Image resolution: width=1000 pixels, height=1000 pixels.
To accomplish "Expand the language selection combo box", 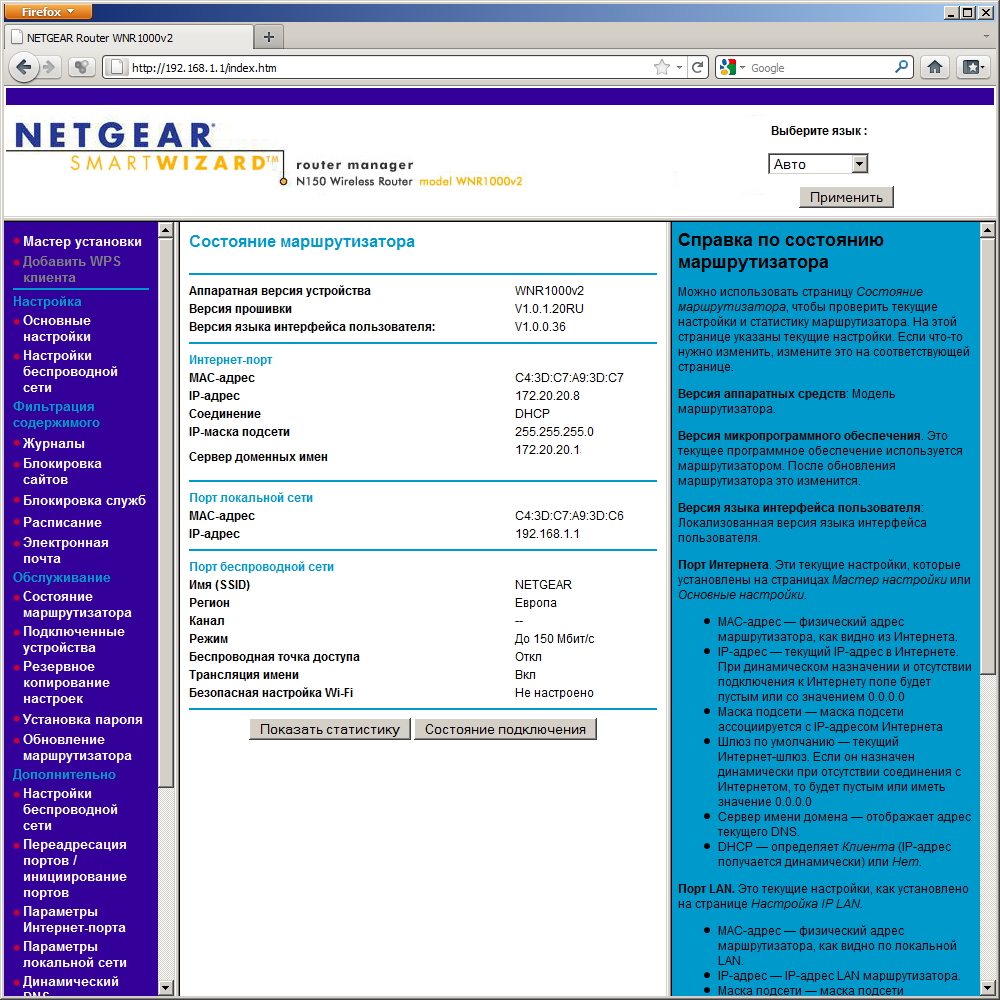I will (x=818, y=164).
